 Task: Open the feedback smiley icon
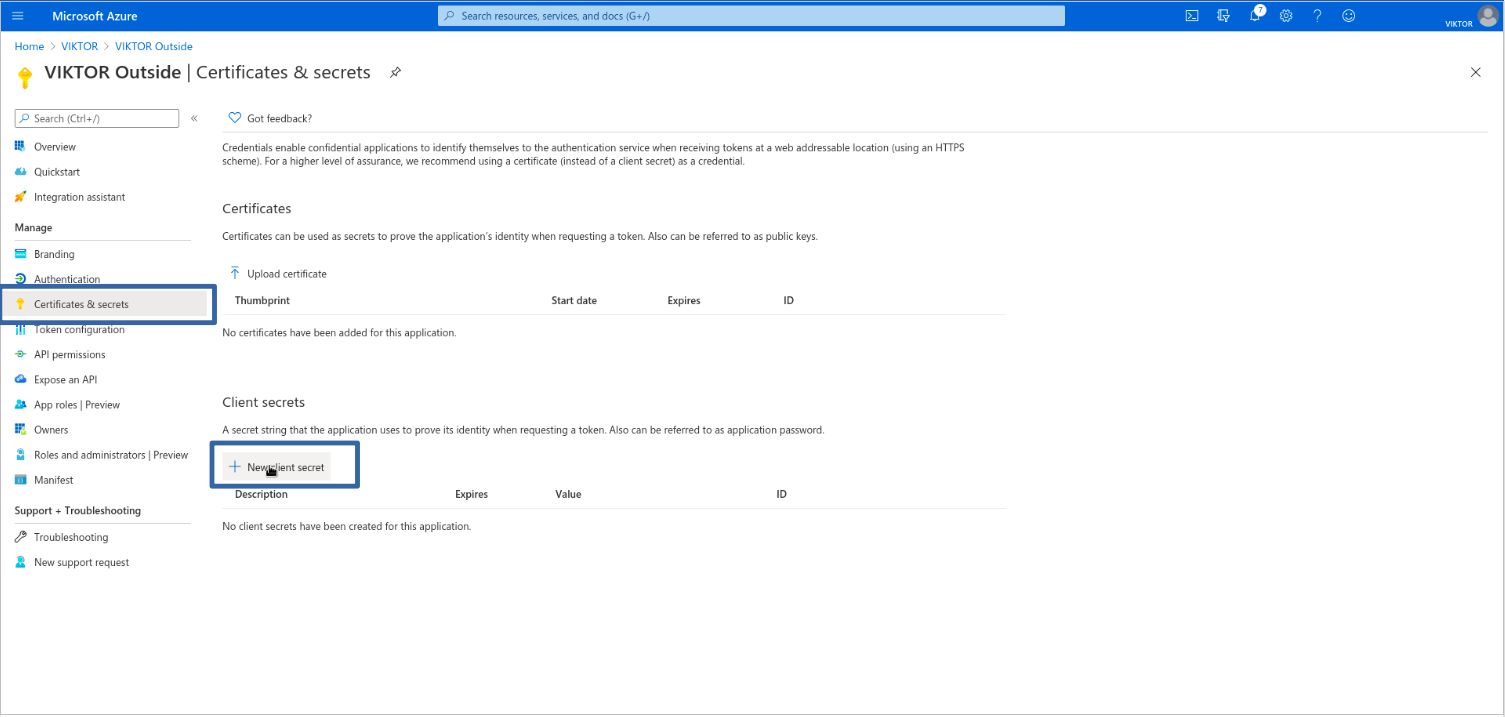[x=1348, y=16]
